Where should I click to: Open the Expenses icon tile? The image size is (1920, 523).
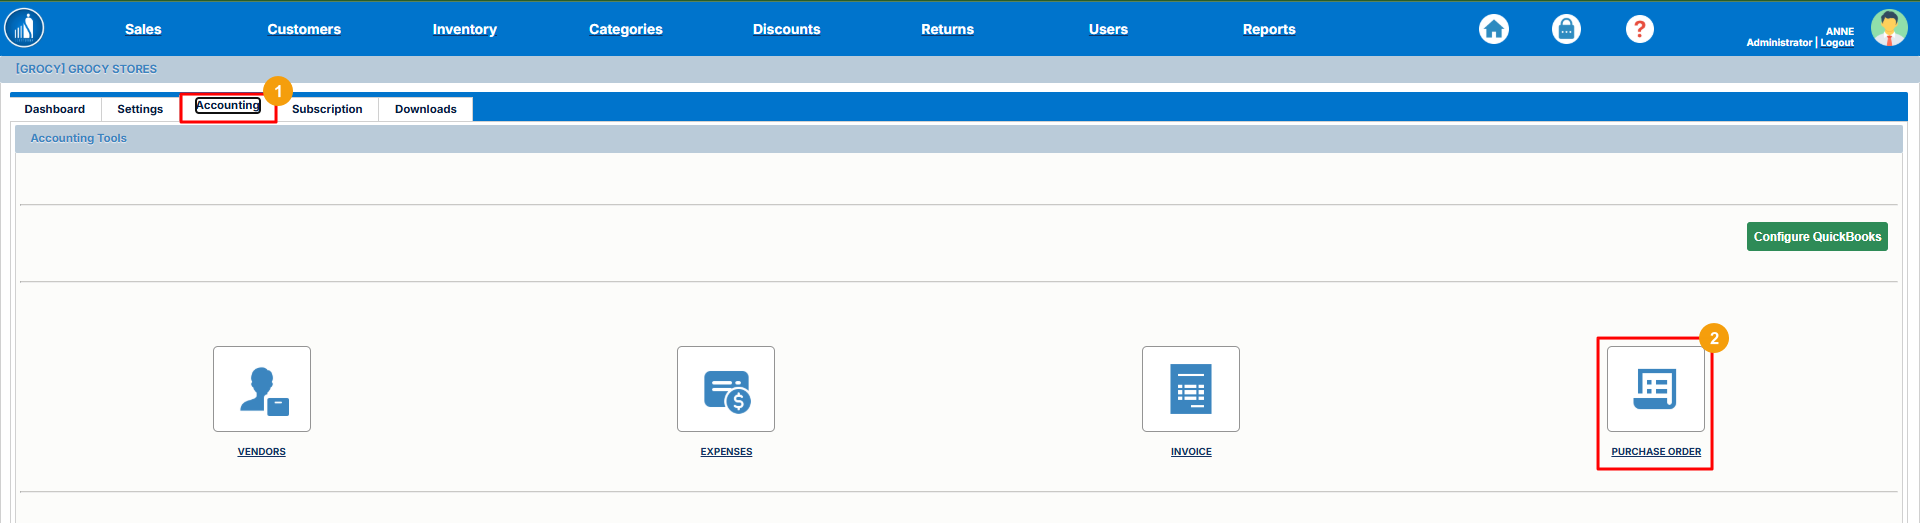coord(726,389)
